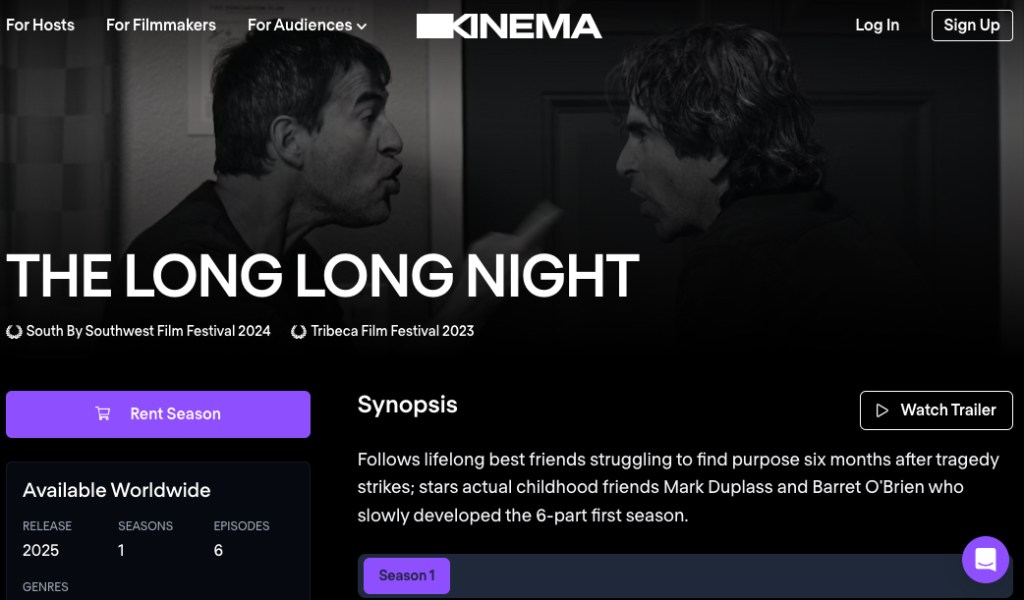Viewport: 1024px width, 600px height.
Task: Click the Tribeca laurel wreath icon
Action: [298, 332]
